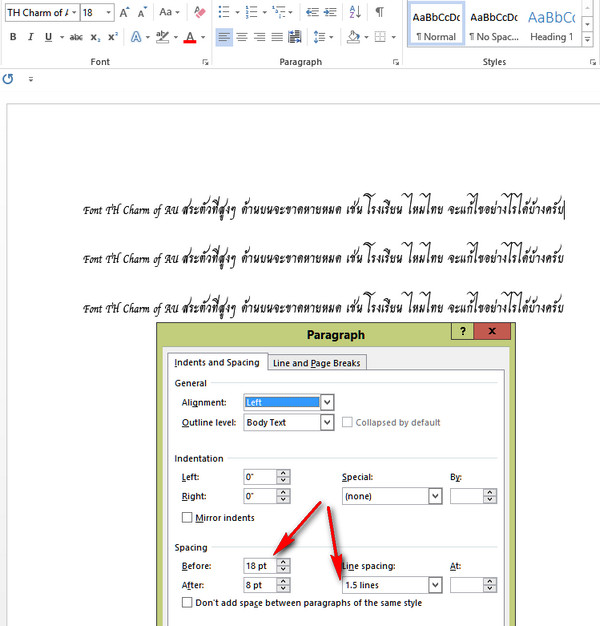The width and height of the screenshot is (600, 626).
Task: Insert bulleted list
Action: pos(224,12)
